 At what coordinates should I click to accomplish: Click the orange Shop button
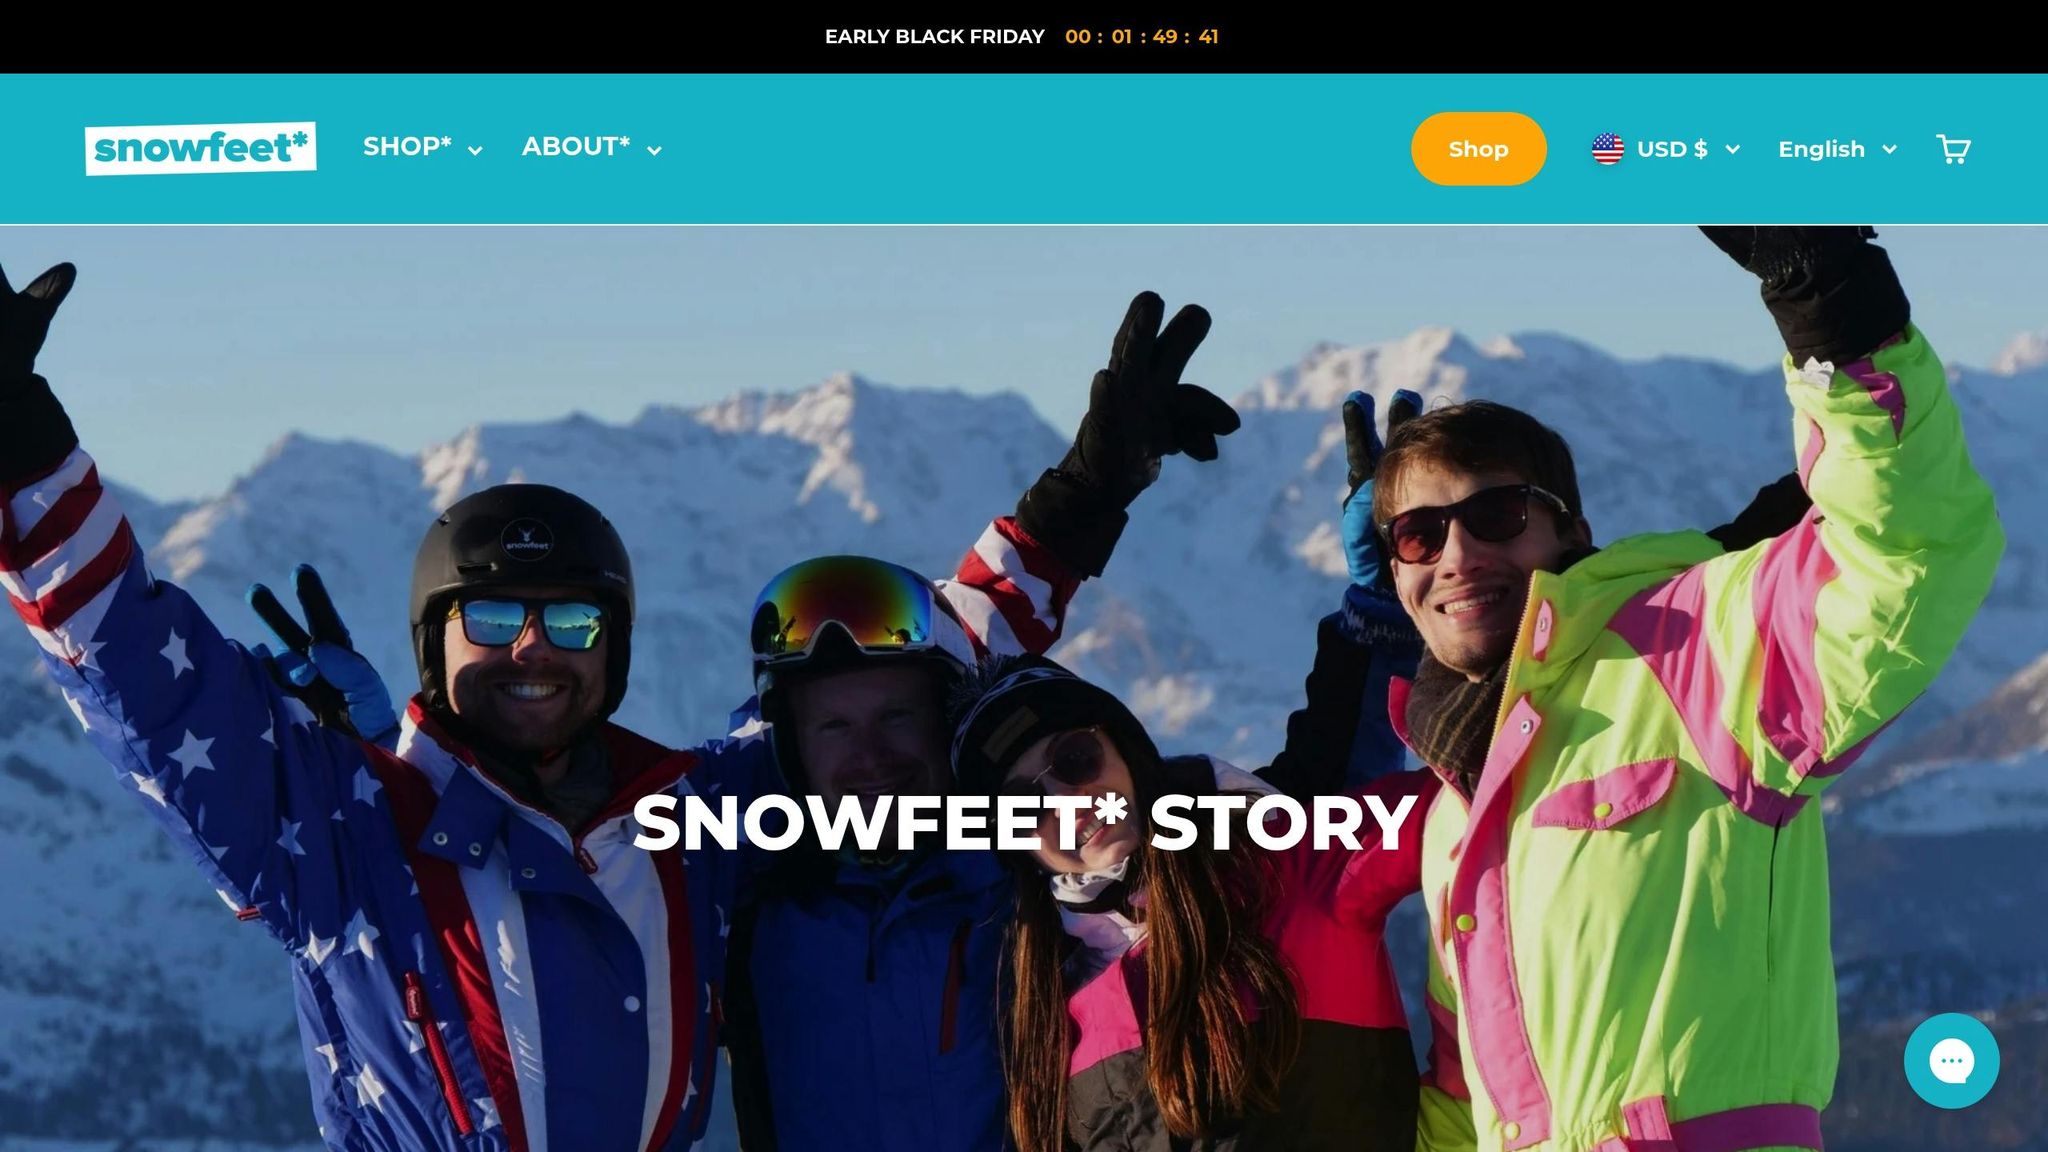point(1478,149)
